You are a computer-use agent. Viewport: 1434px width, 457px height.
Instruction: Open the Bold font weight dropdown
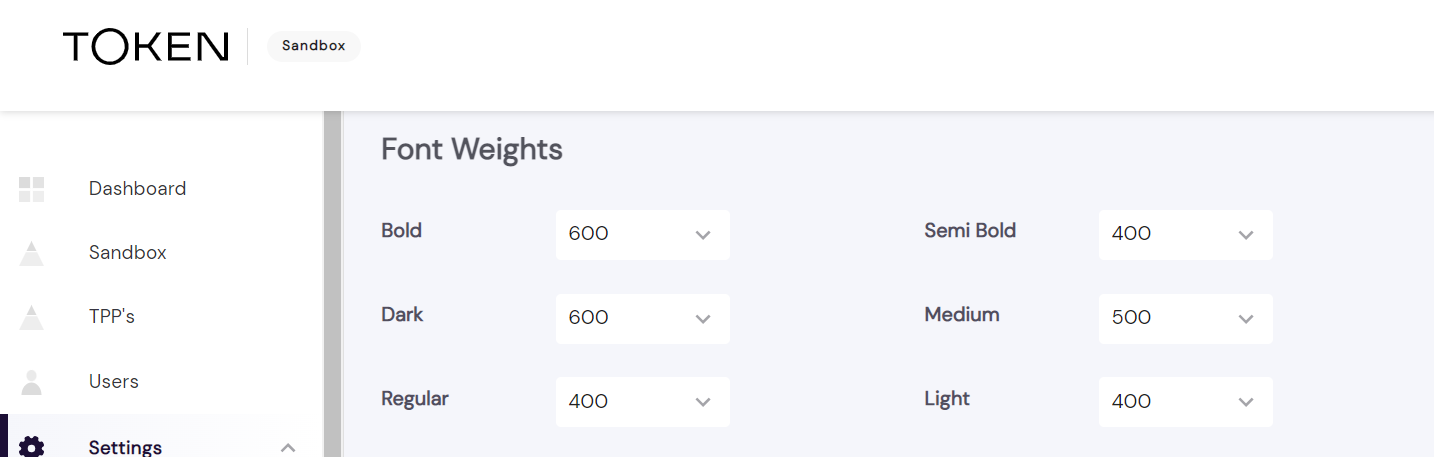[642, 234]
